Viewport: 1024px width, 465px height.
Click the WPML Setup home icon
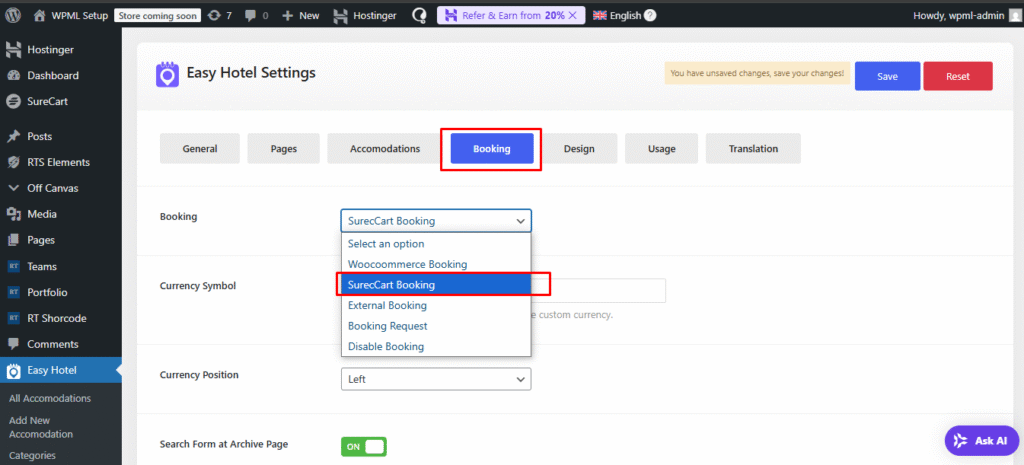[39, 15]
